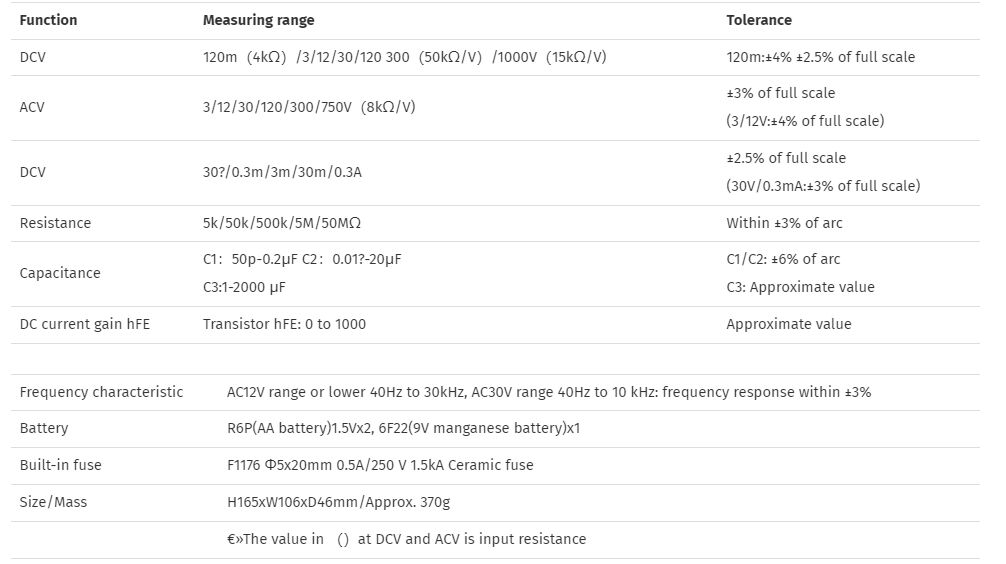Click the Within ±3% of arc tolerance
Viewport: 1006px width, 564px height.
(784, 223)
